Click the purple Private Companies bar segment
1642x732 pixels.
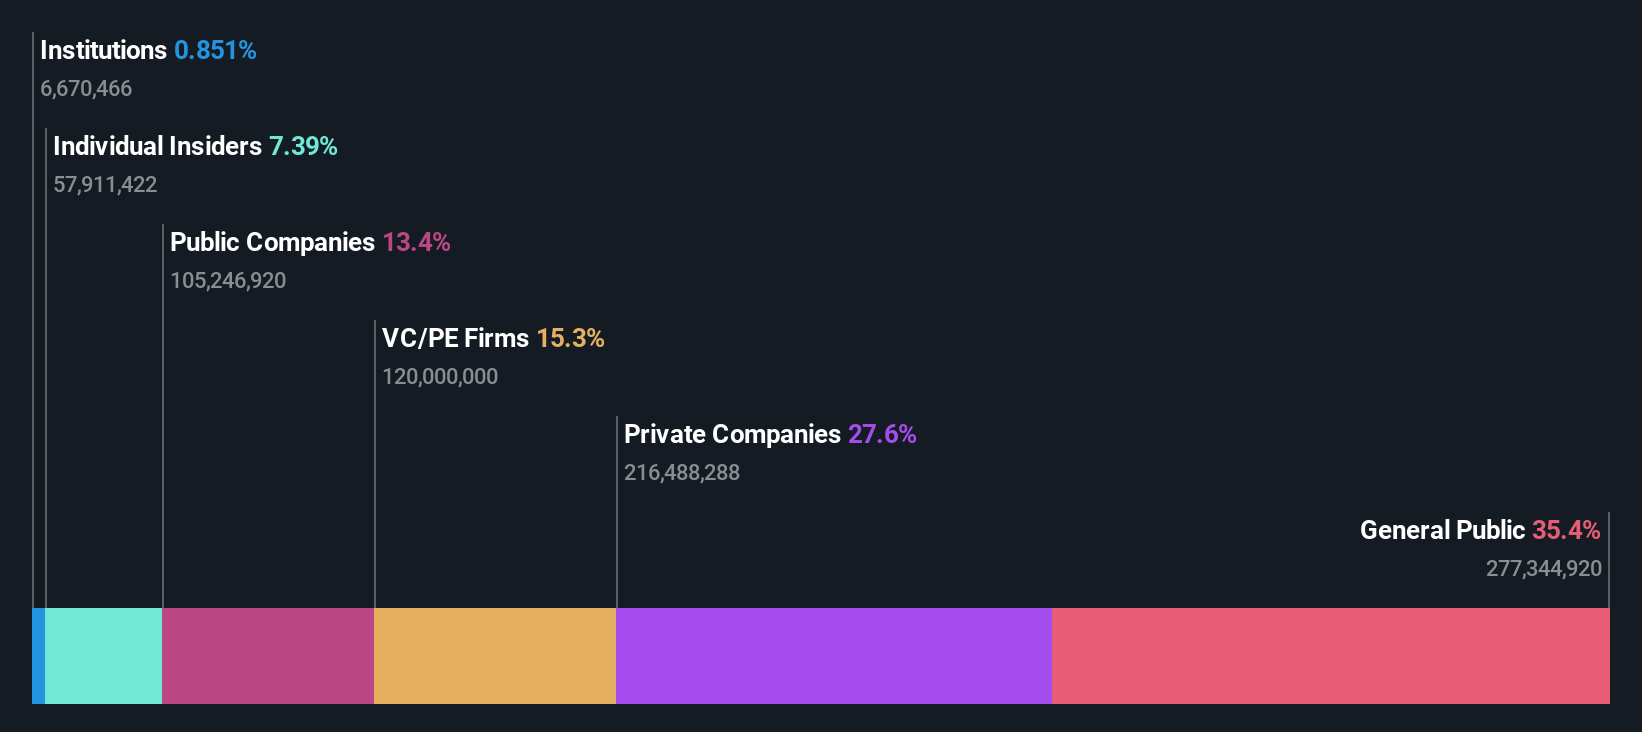(x=834, y=656)
